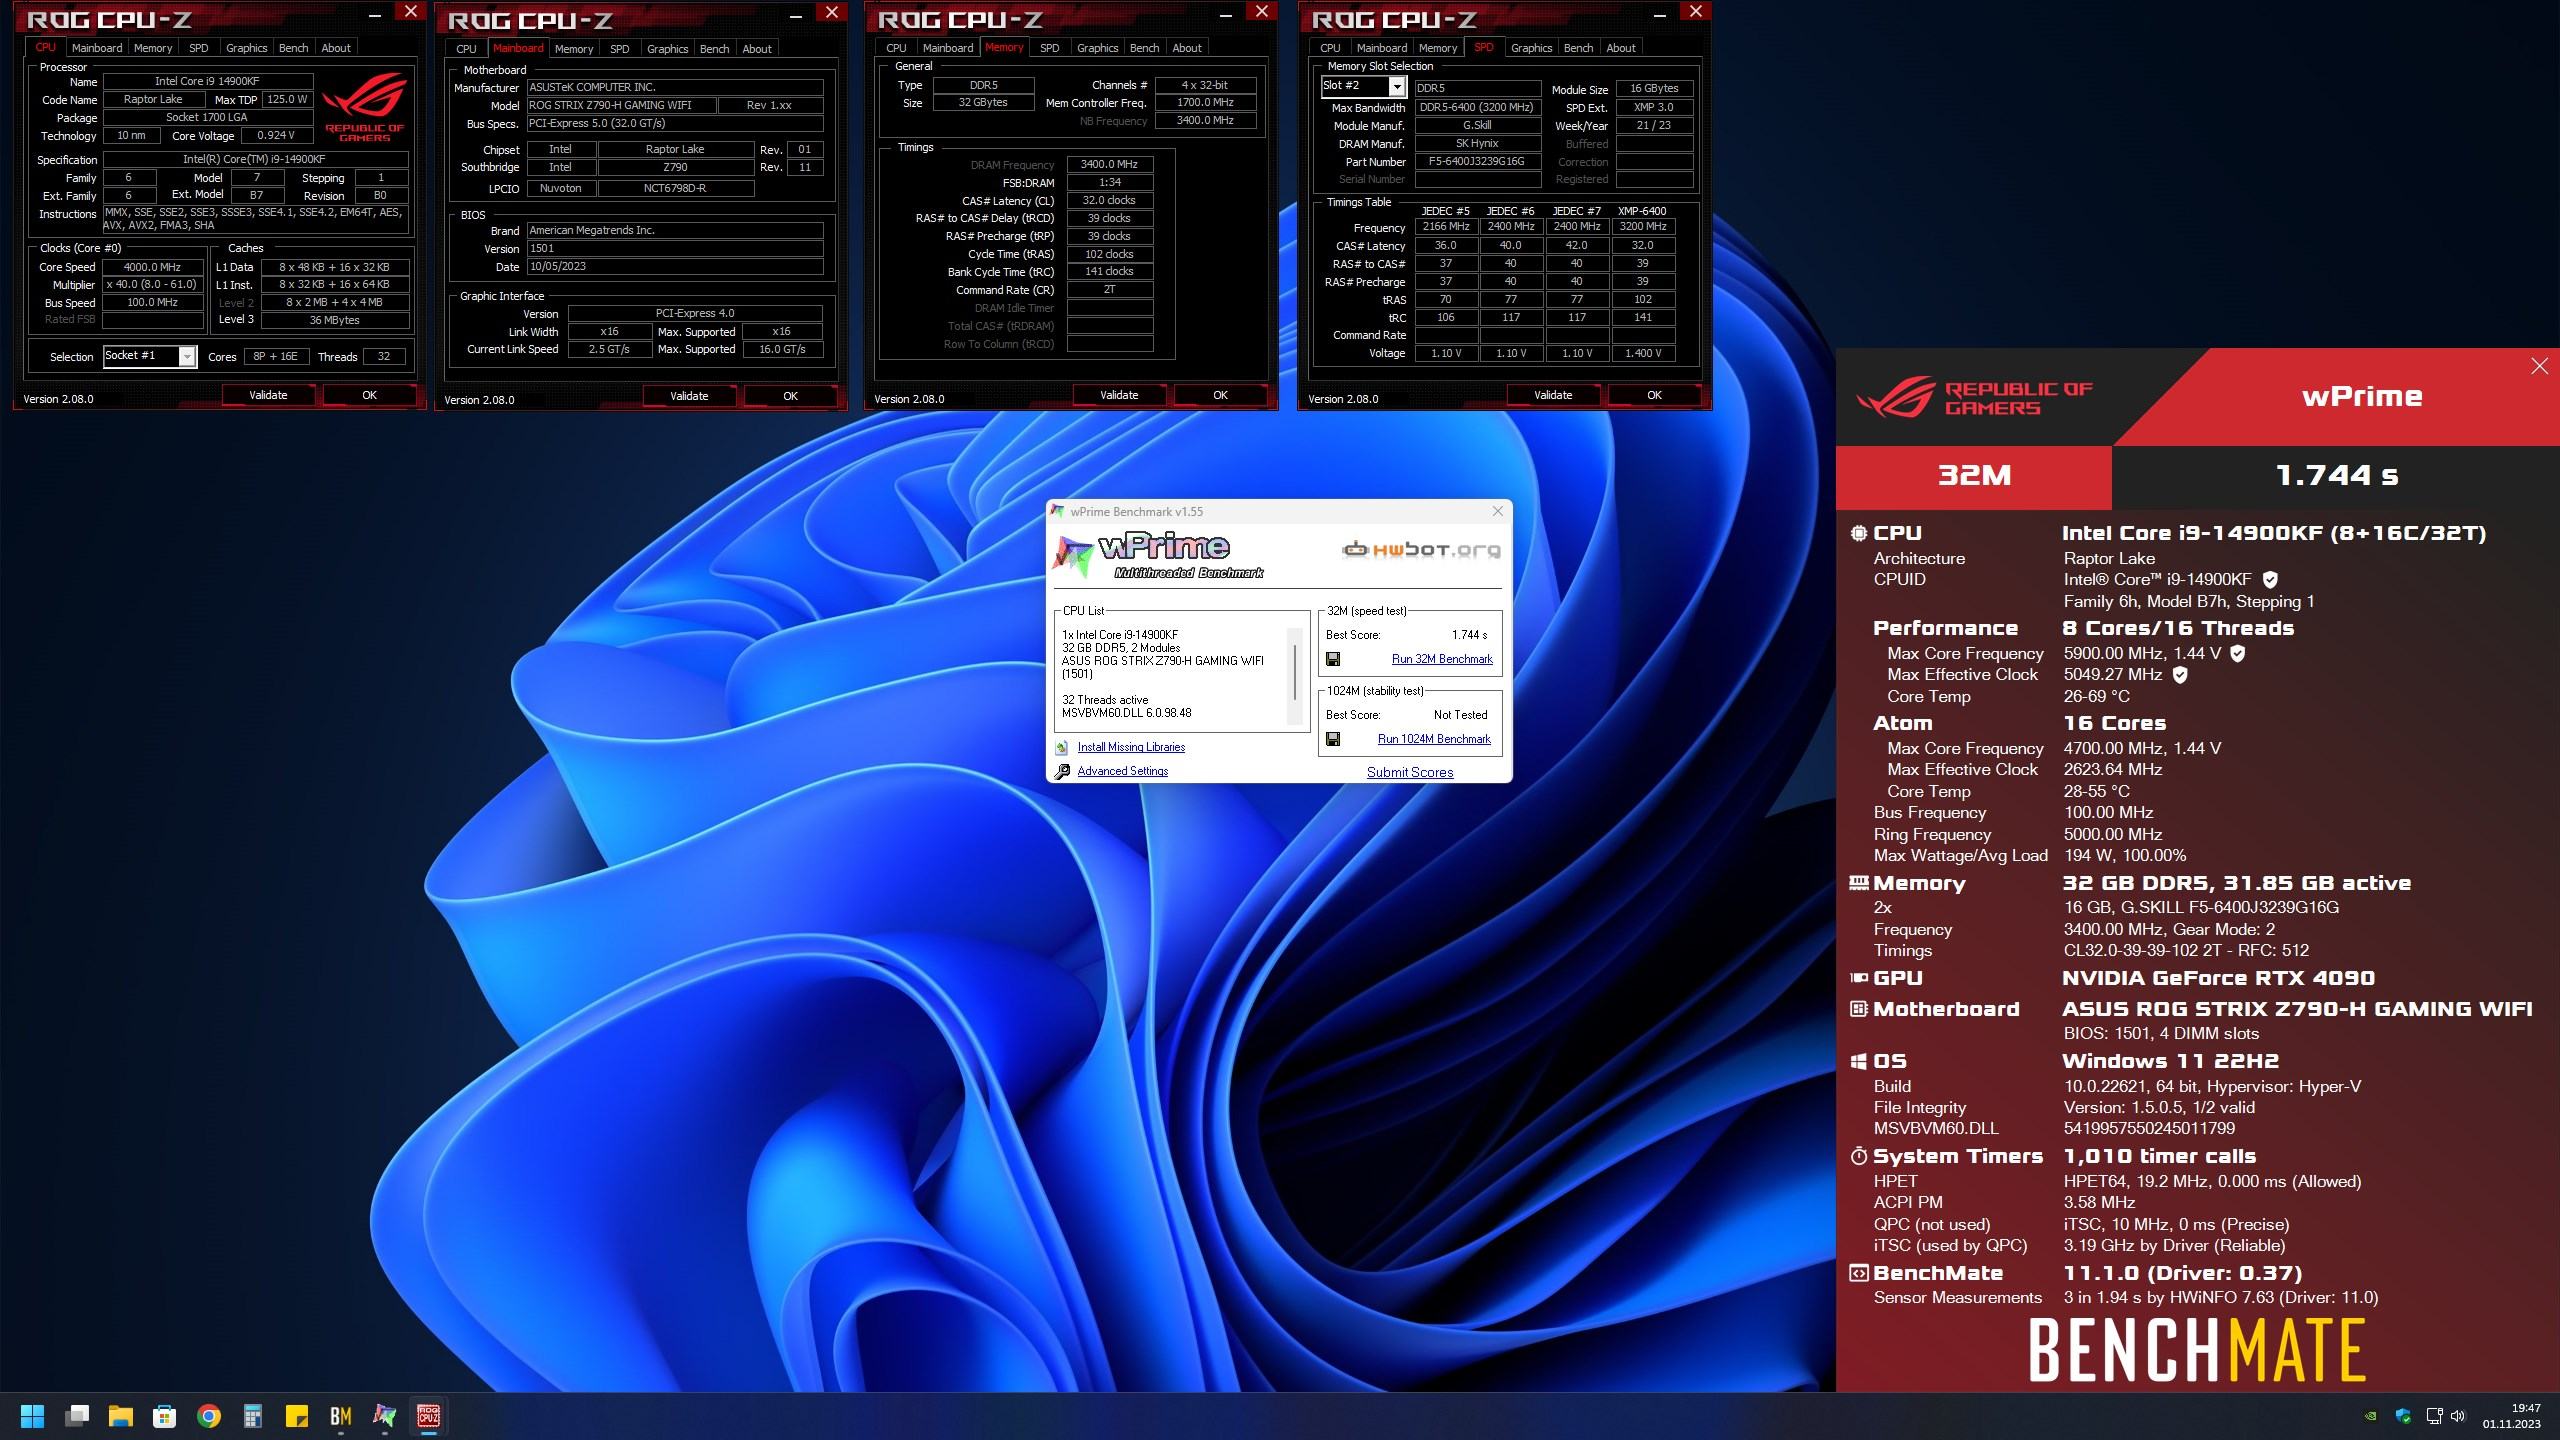Image resolution: width=2560 pixels, height=1440 pixels.
Task: Click the wrench icon next to Advanced Settings
Action: tap(1062, 771)
